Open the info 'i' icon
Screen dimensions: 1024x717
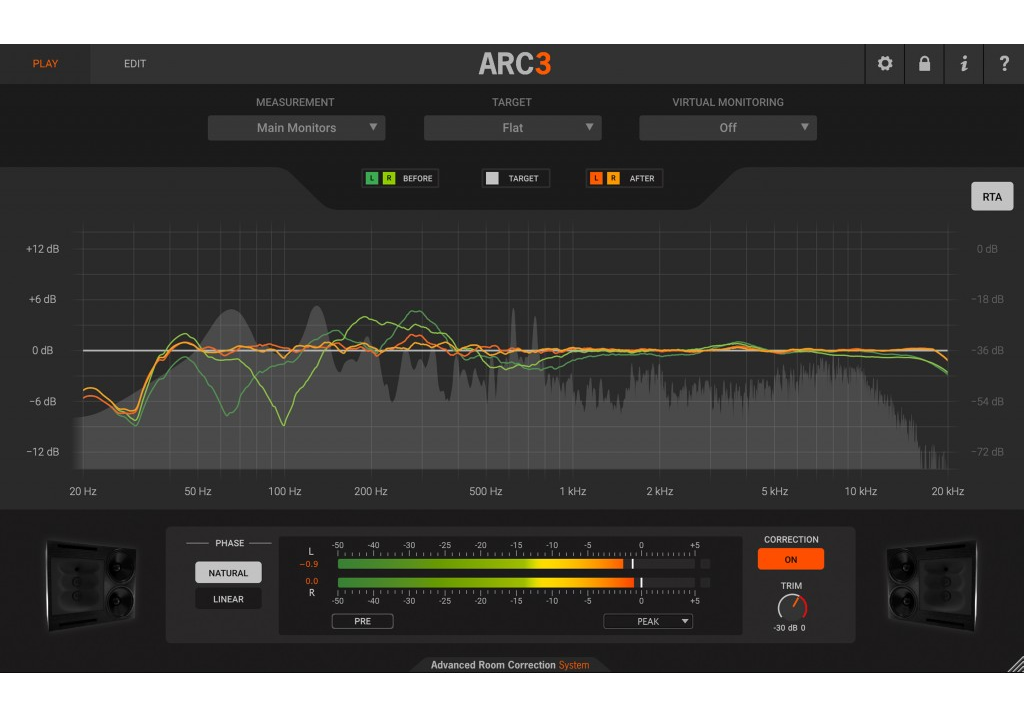964,63
